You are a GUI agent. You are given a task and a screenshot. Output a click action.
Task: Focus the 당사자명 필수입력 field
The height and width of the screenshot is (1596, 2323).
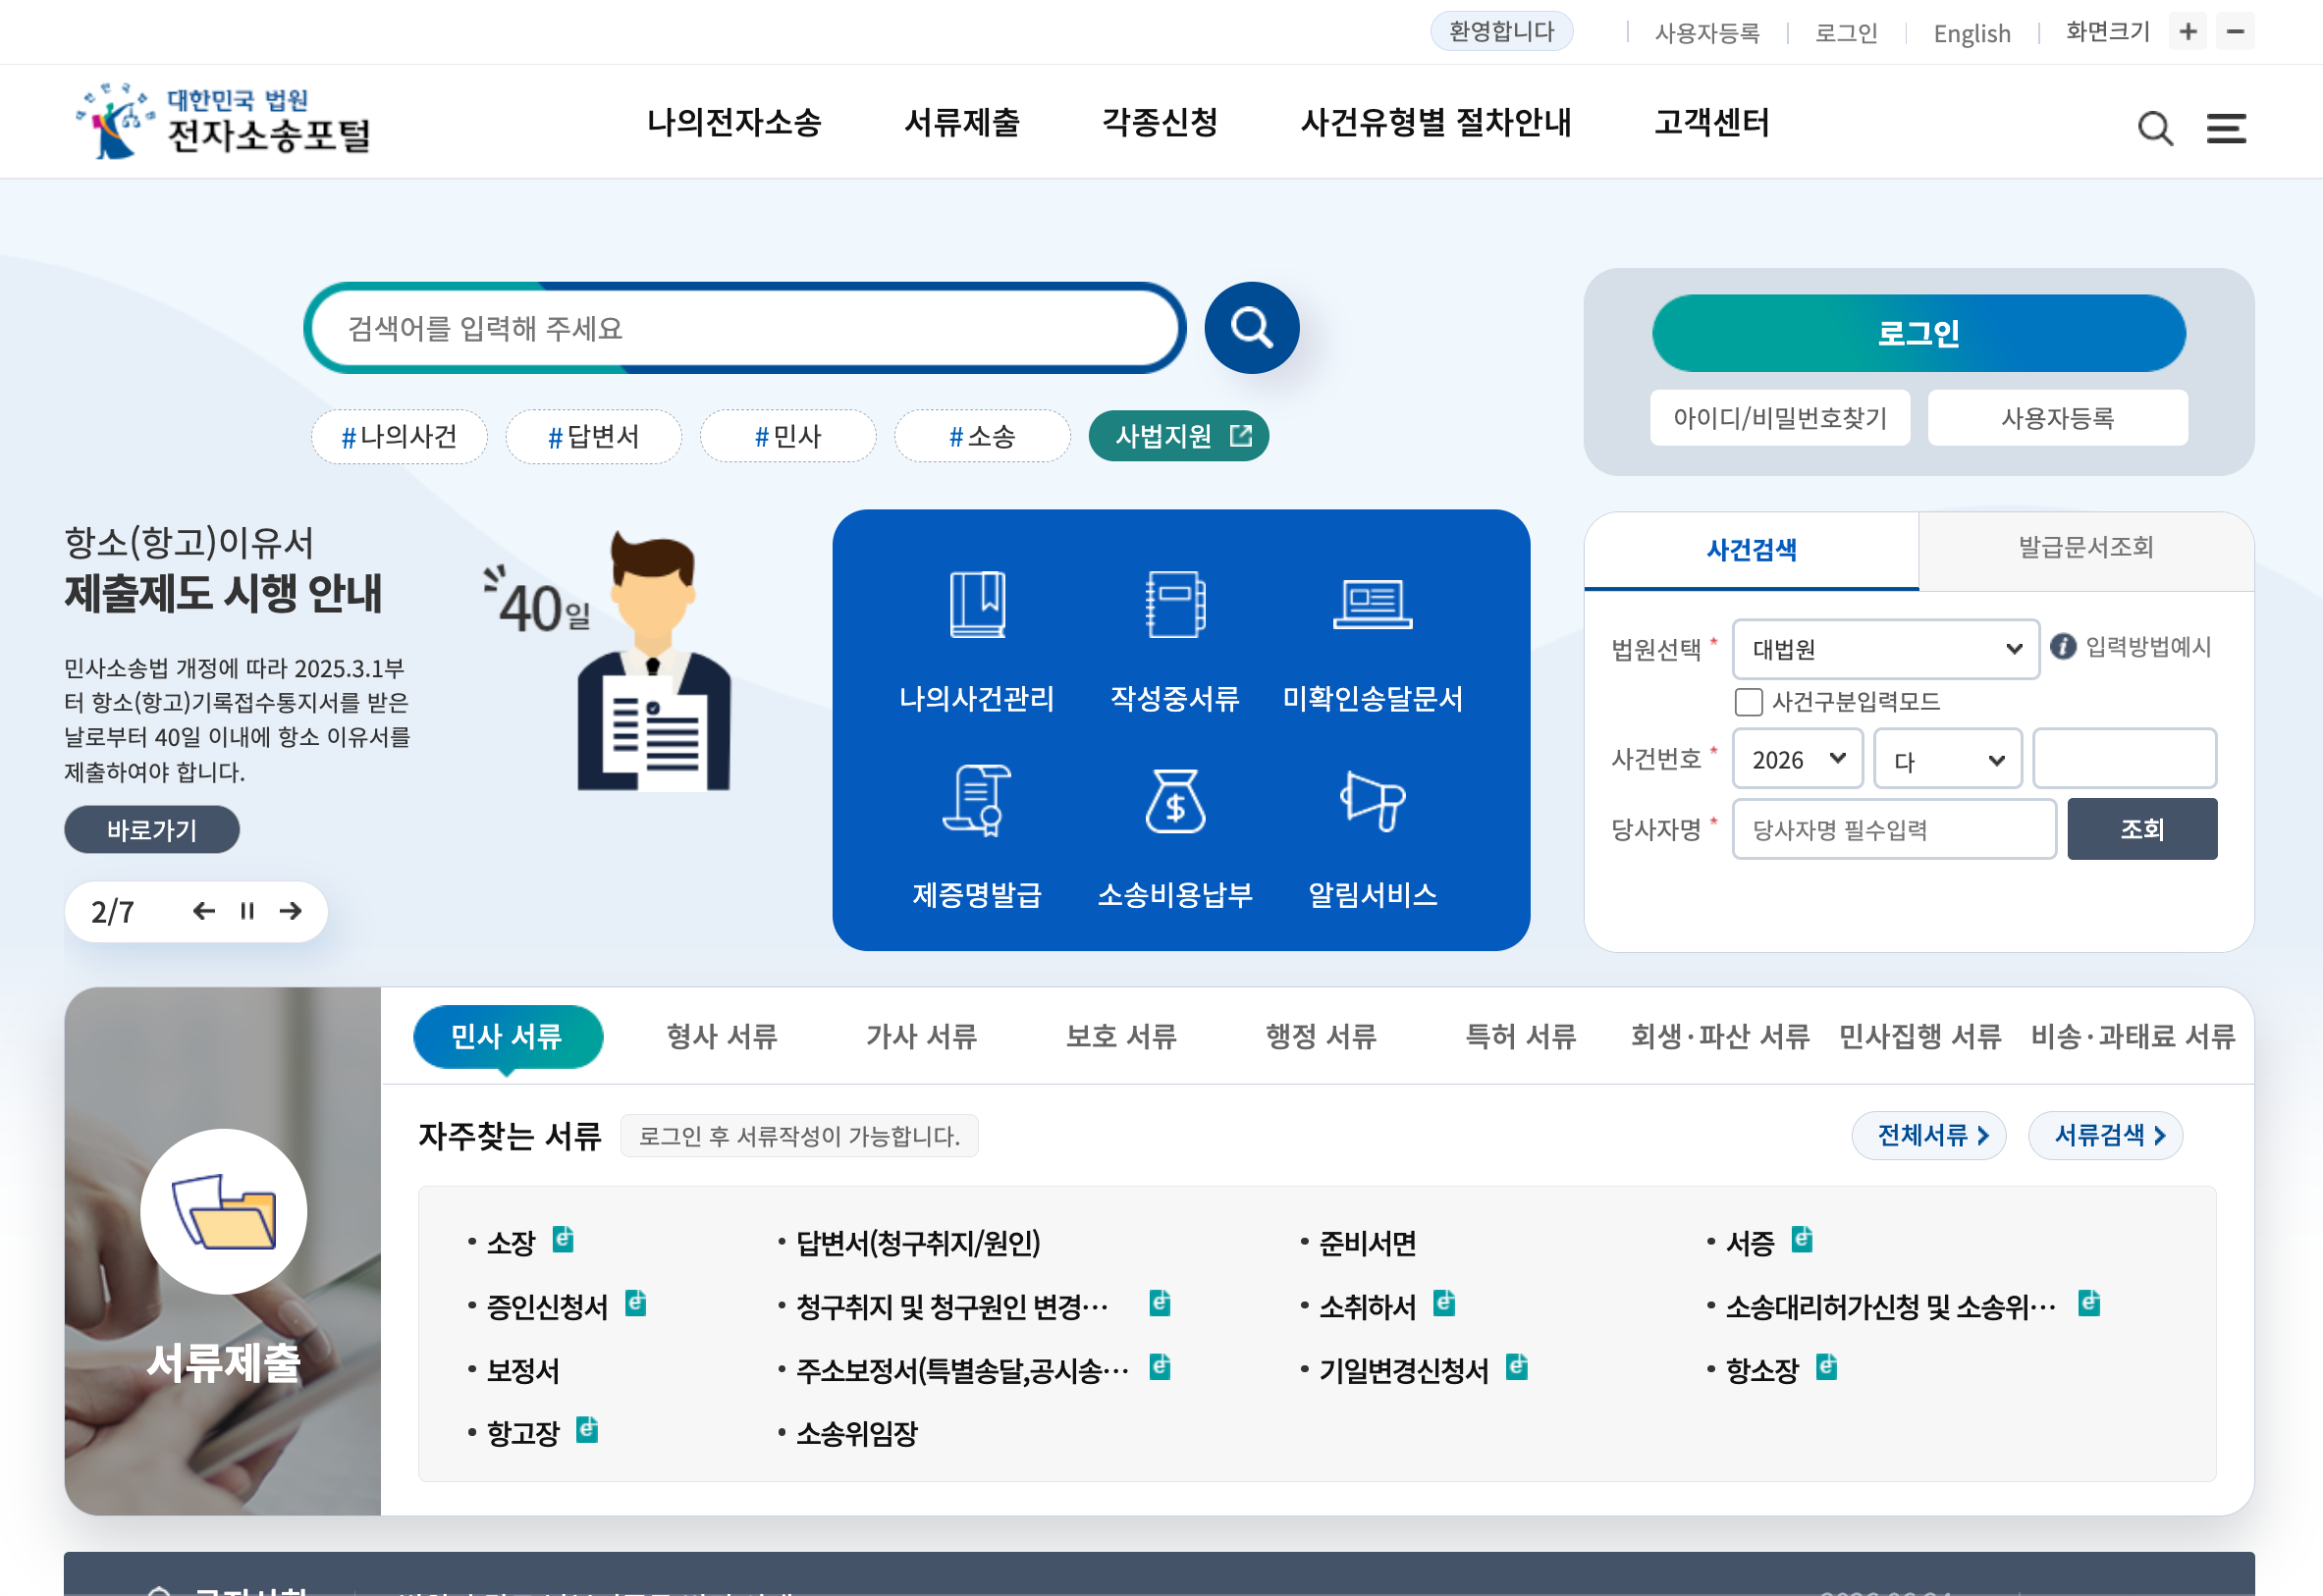(1894, 829)
